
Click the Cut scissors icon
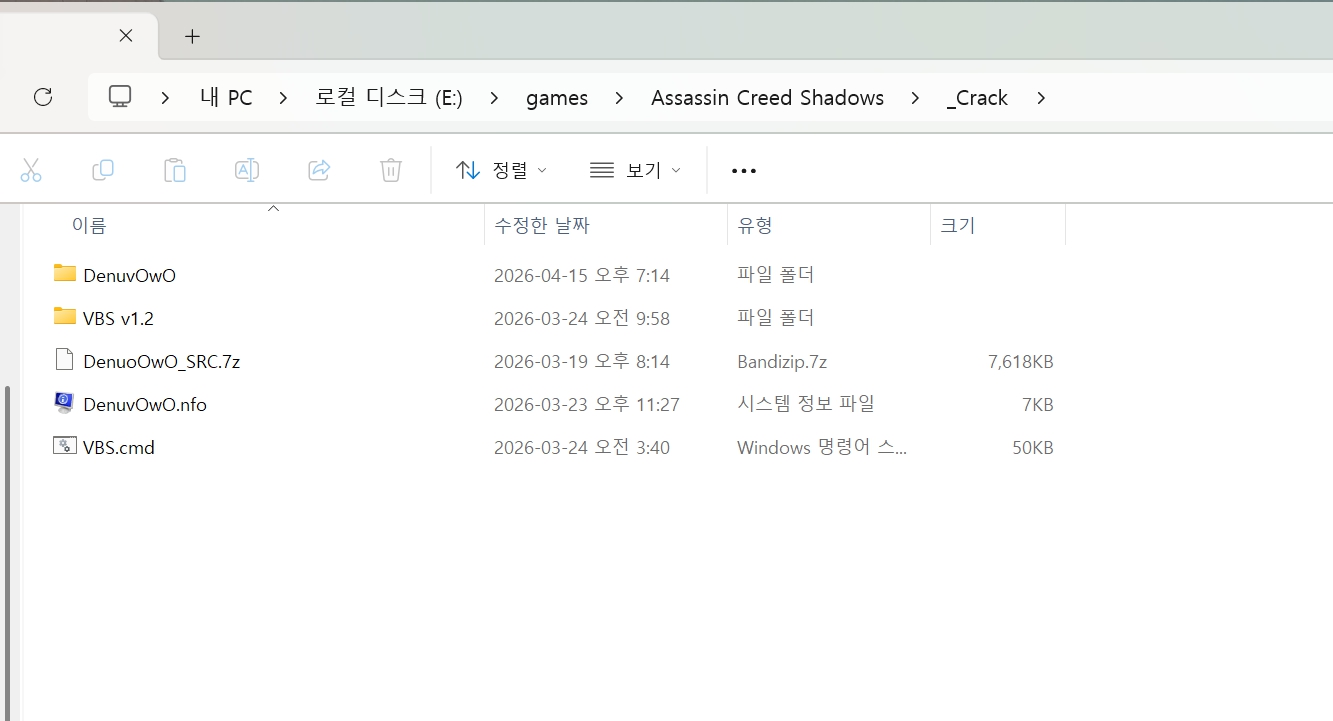click(31, 170)
